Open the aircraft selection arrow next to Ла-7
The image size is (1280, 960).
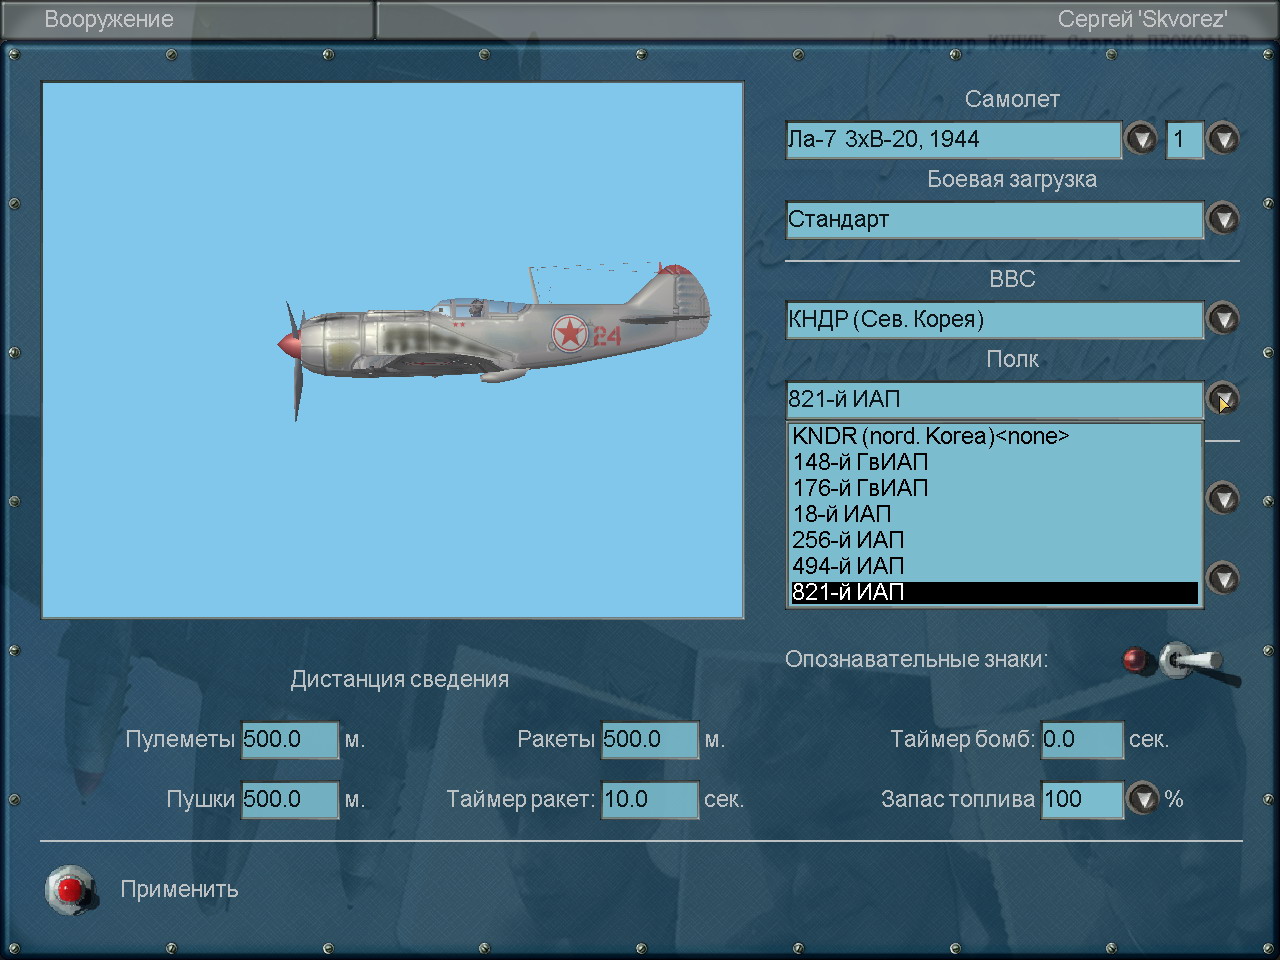coord(1141,139)
